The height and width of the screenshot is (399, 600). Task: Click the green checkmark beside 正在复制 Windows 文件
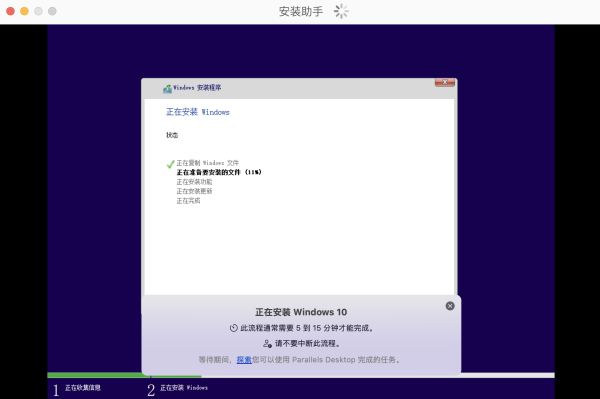point(171,164)
